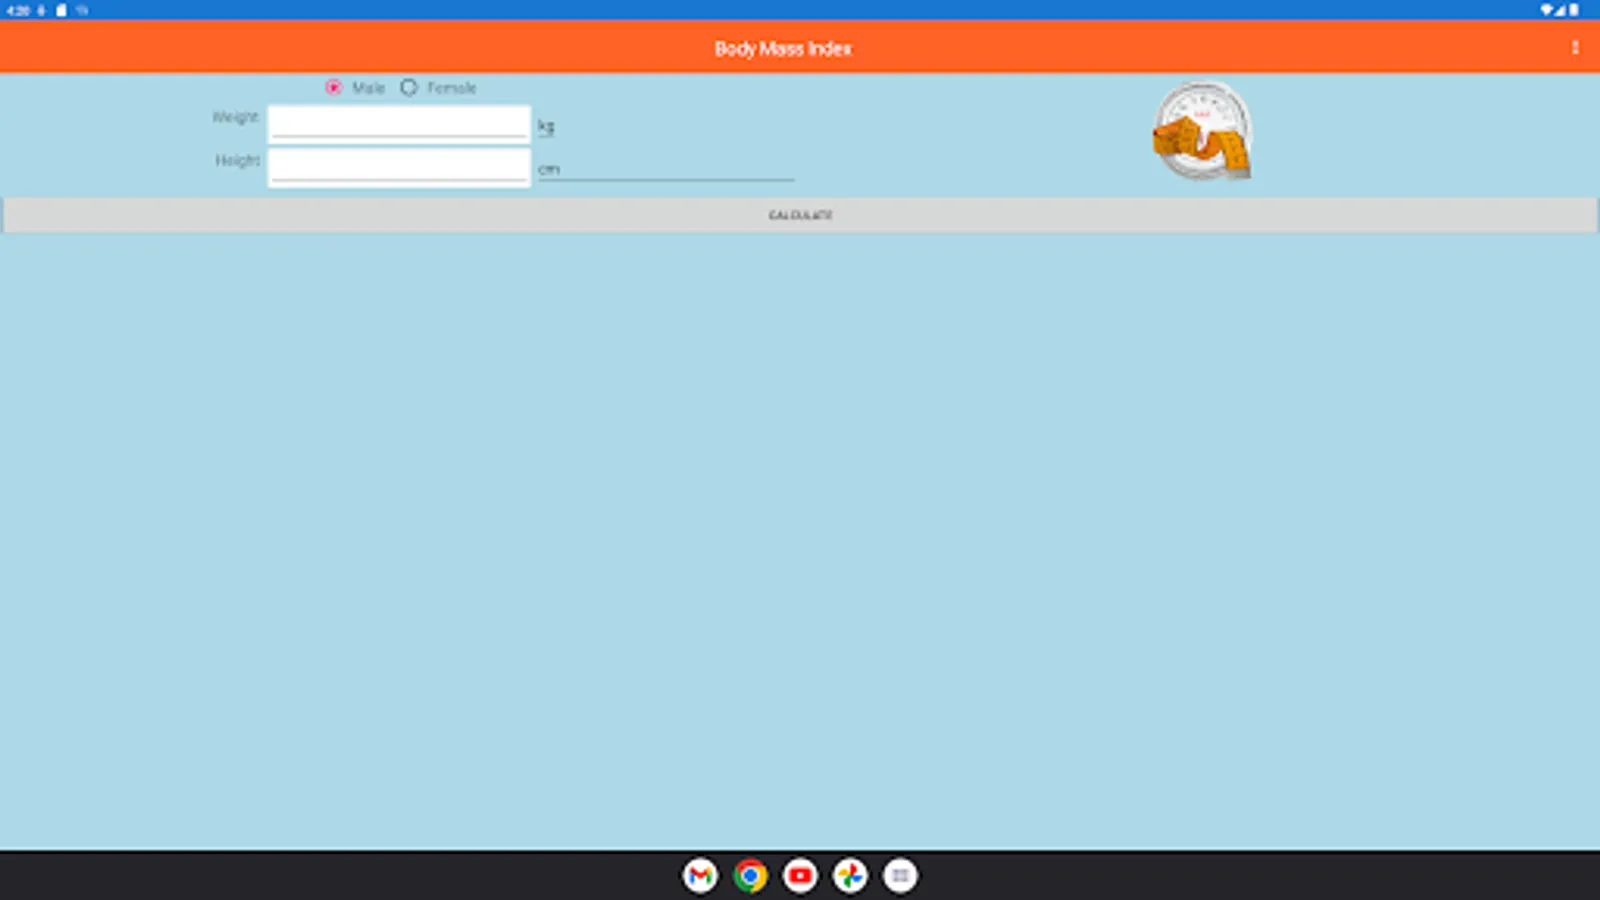Open the overflow menu in the top bar
The height and width of the screenshot is (900, 1600).
pos(1575,47)
